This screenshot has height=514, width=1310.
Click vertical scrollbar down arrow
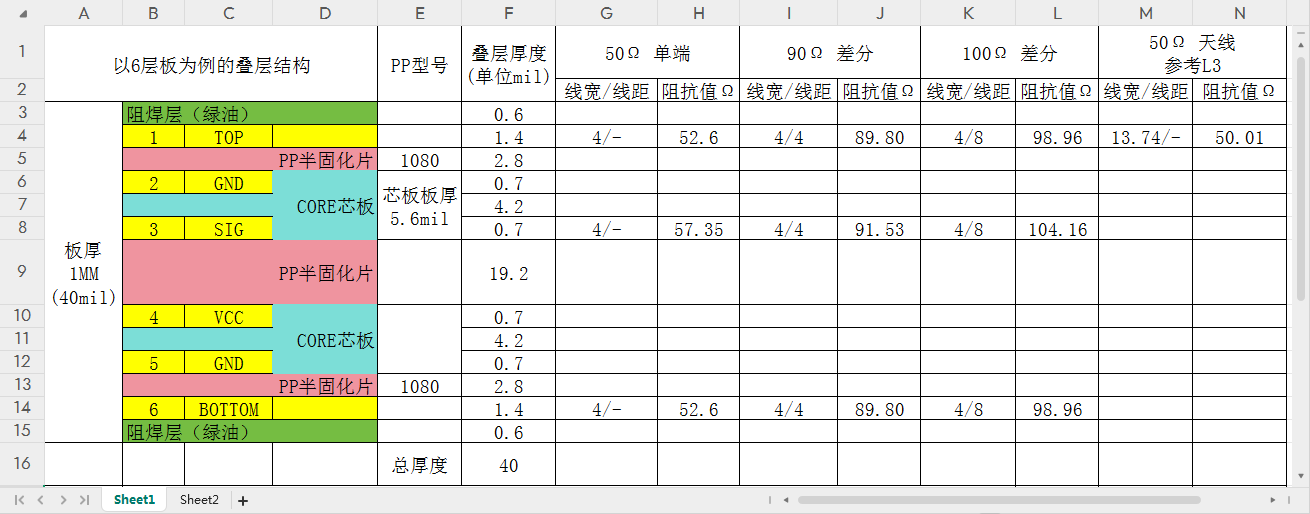[x=1299, y=475]
